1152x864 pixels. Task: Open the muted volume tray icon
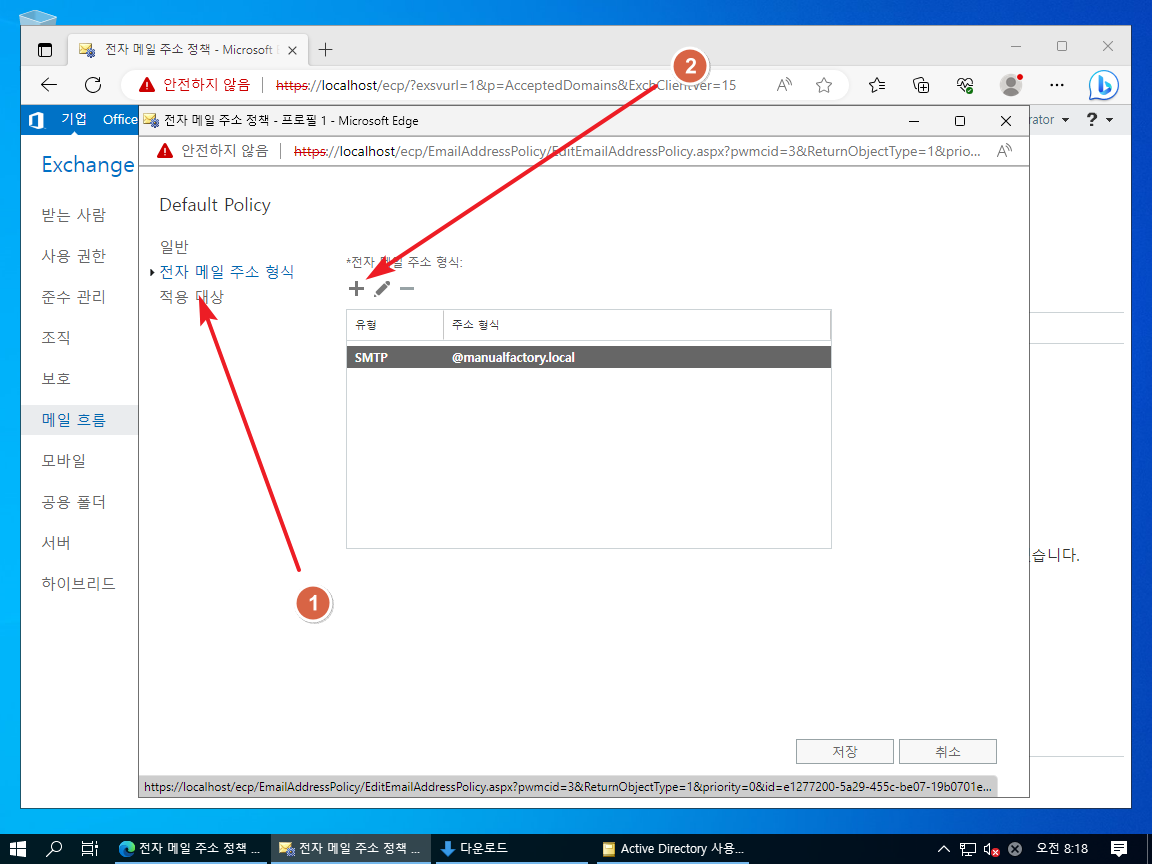point(991,849)
